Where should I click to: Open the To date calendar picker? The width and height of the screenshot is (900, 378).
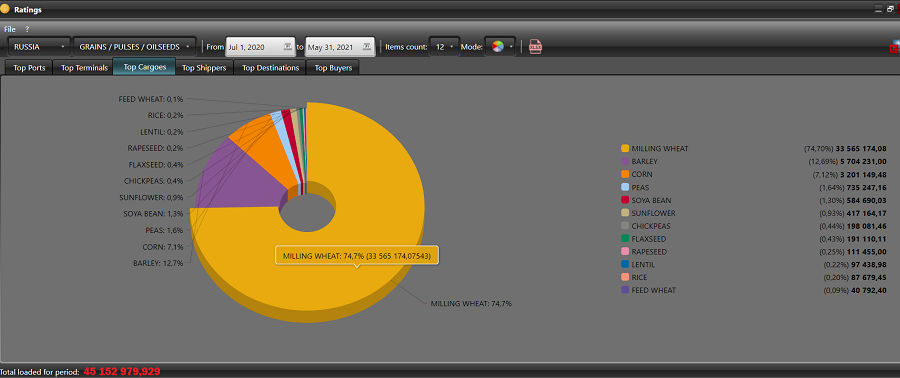tap(366, 46)
